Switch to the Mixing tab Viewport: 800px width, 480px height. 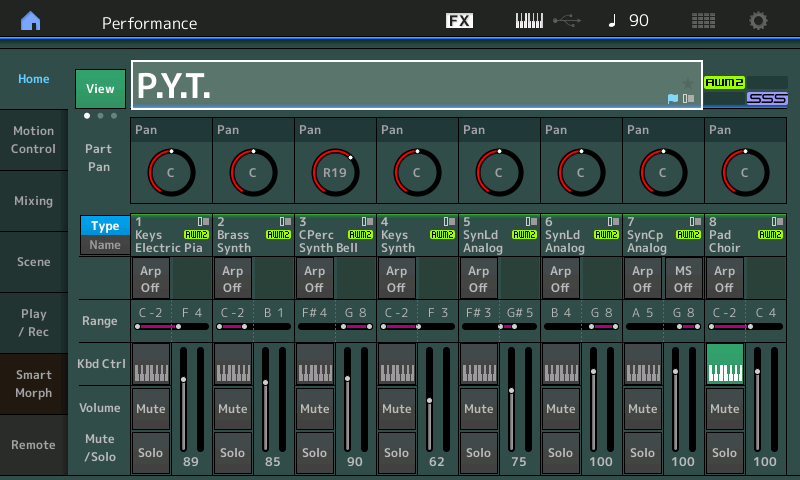pos(33,201)
